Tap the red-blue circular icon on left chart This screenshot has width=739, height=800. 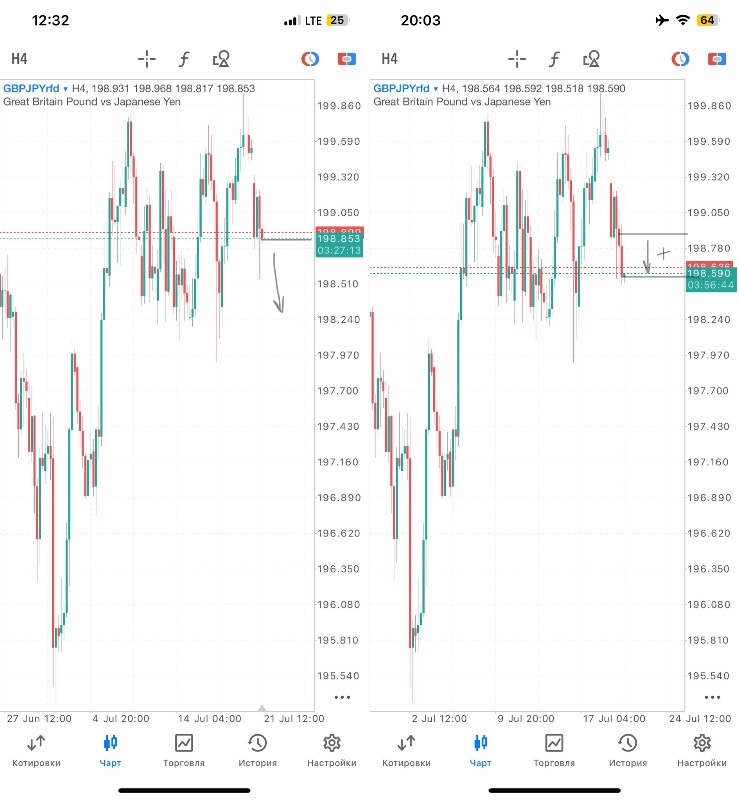(310, 59)
